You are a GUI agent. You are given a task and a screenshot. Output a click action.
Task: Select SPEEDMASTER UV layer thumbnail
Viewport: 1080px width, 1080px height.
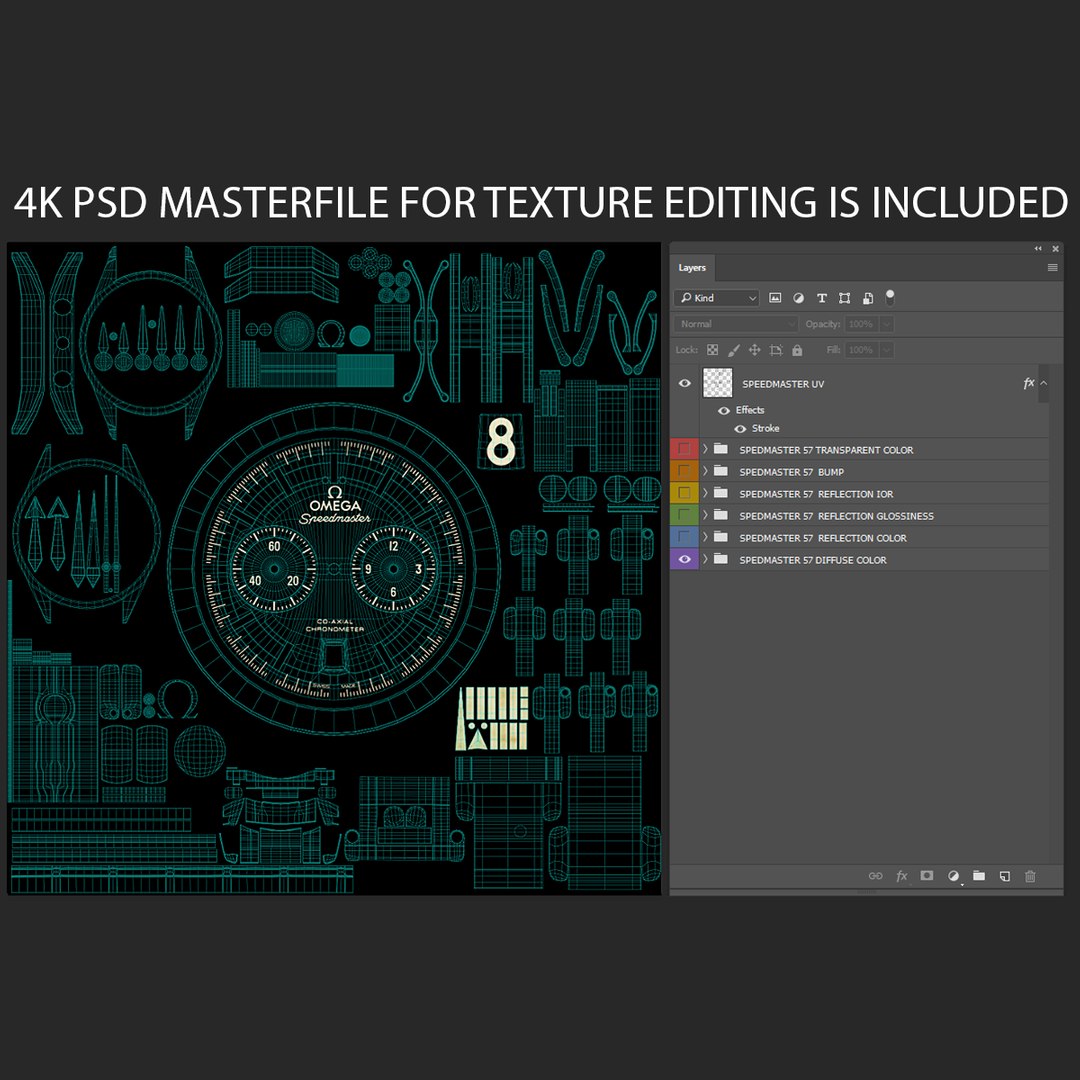(x=718, y=383)
